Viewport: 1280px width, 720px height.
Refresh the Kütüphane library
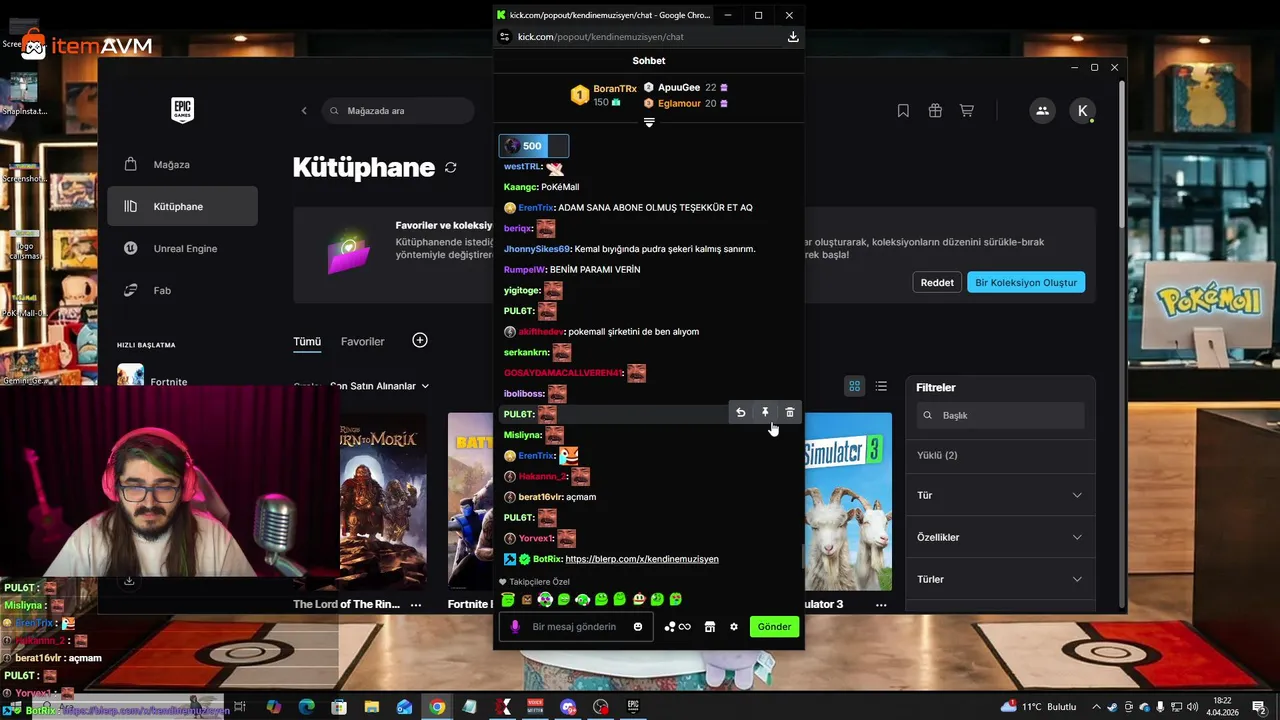[451, 167]
